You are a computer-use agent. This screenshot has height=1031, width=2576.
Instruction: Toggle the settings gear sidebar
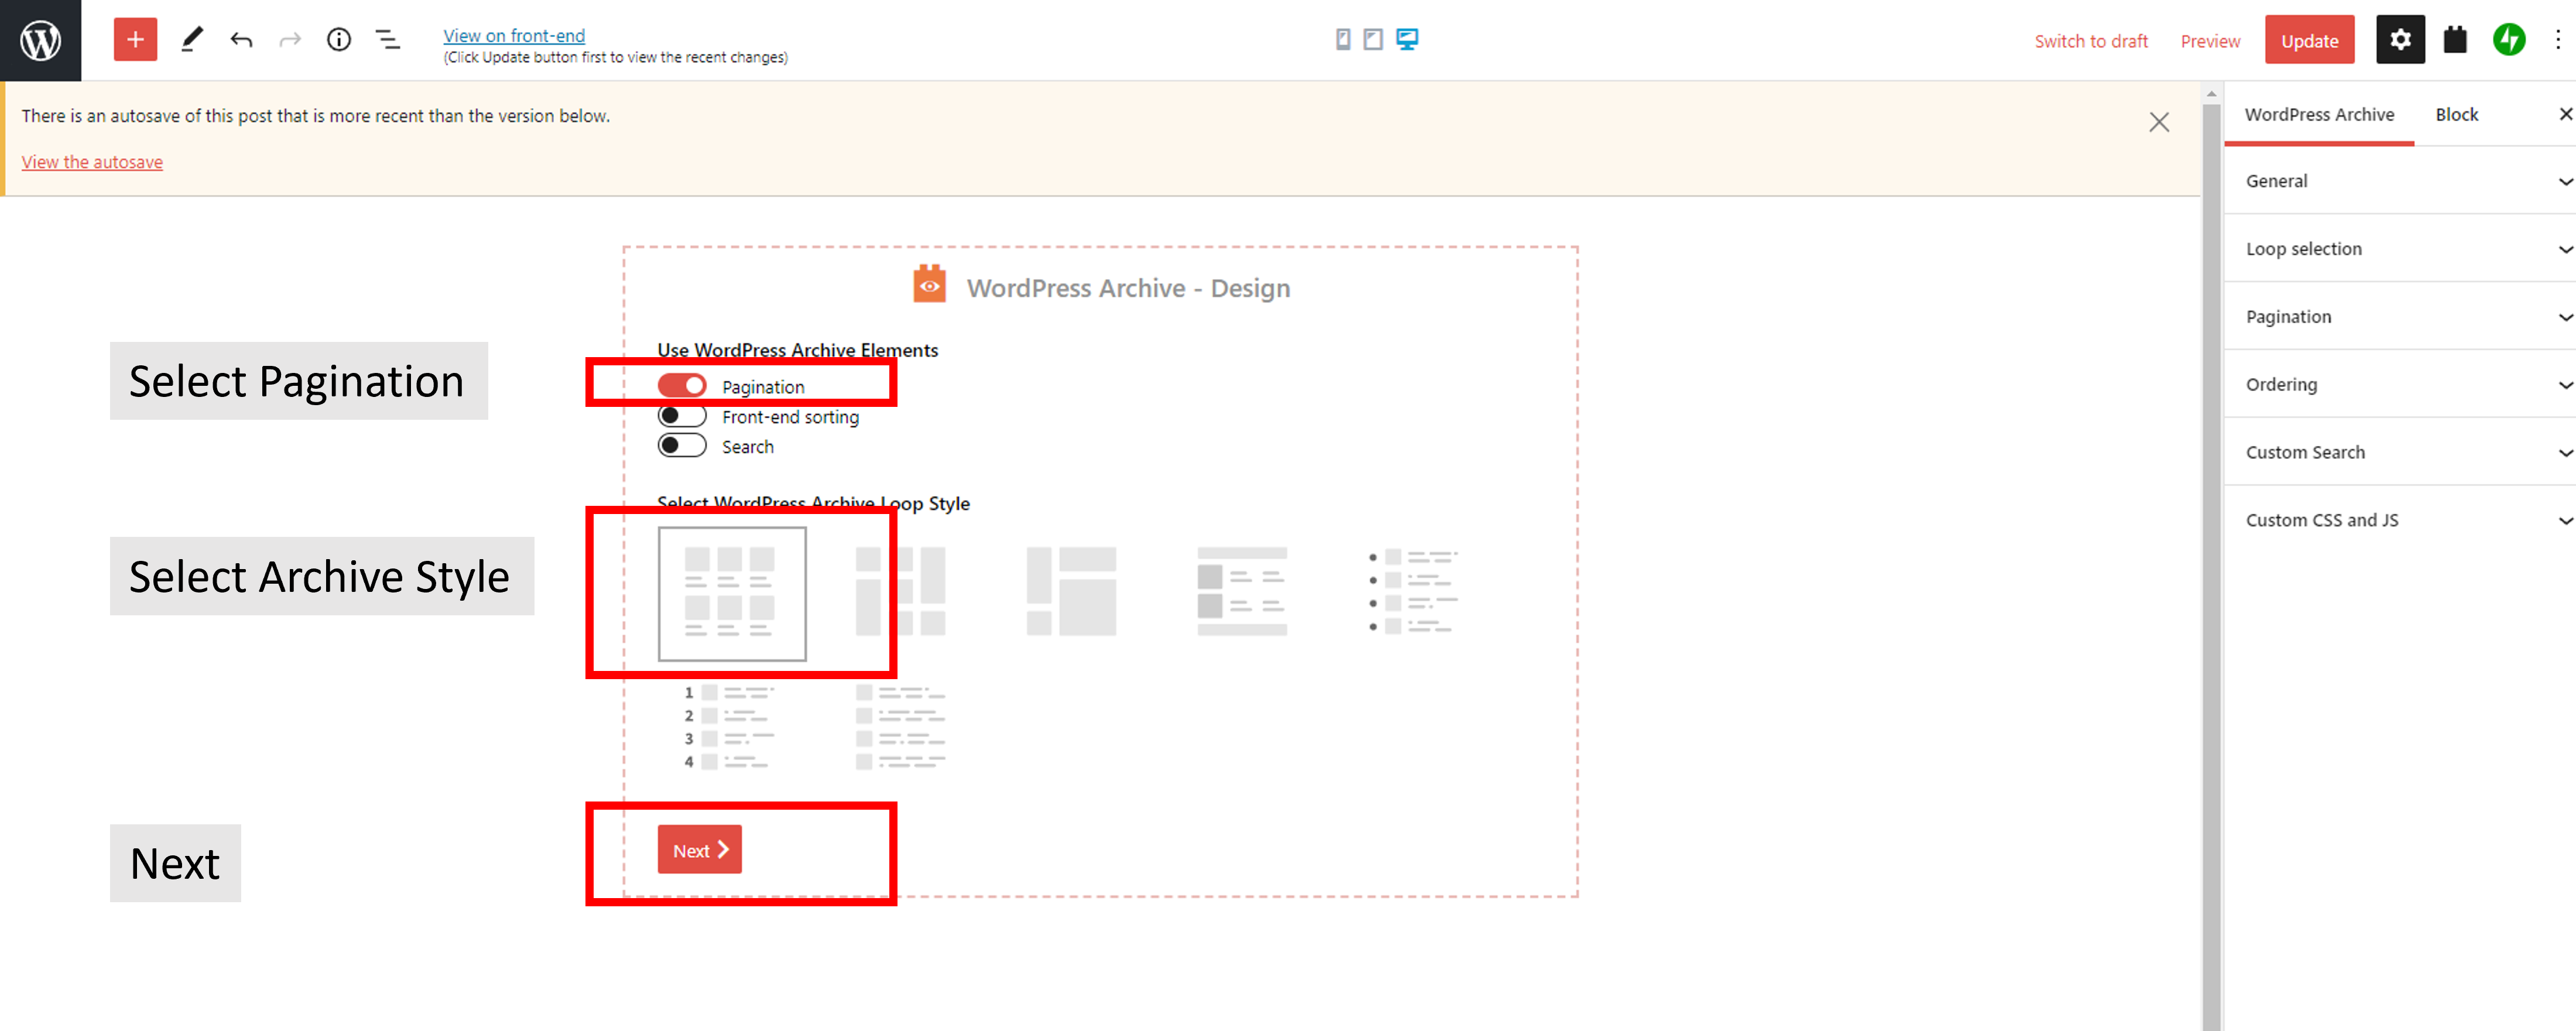coord(2400,40)
